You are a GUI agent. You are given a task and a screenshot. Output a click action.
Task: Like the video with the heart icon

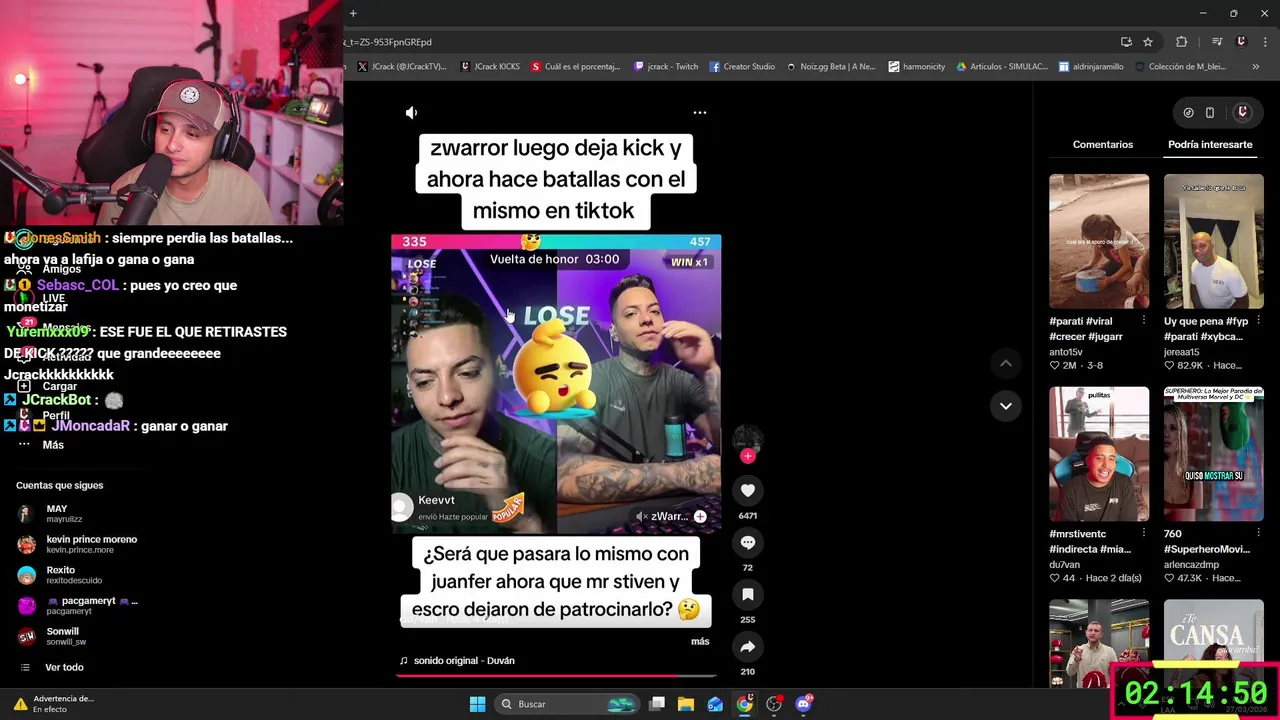(x=747, y=490)
